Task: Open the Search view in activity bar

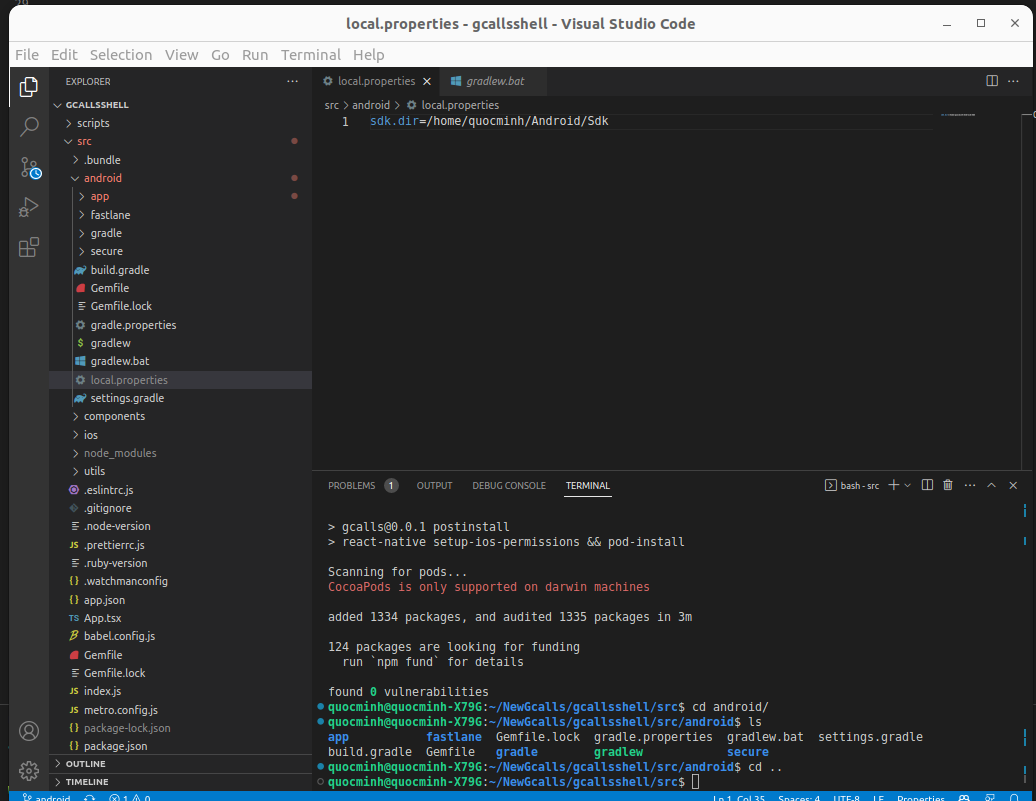Action: click(29, 127)
